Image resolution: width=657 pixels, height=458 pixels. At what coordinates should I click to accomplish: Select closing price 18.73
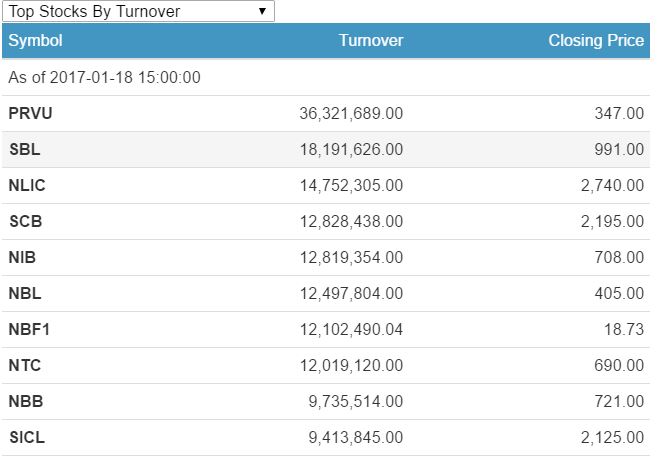tap(624, 330)
